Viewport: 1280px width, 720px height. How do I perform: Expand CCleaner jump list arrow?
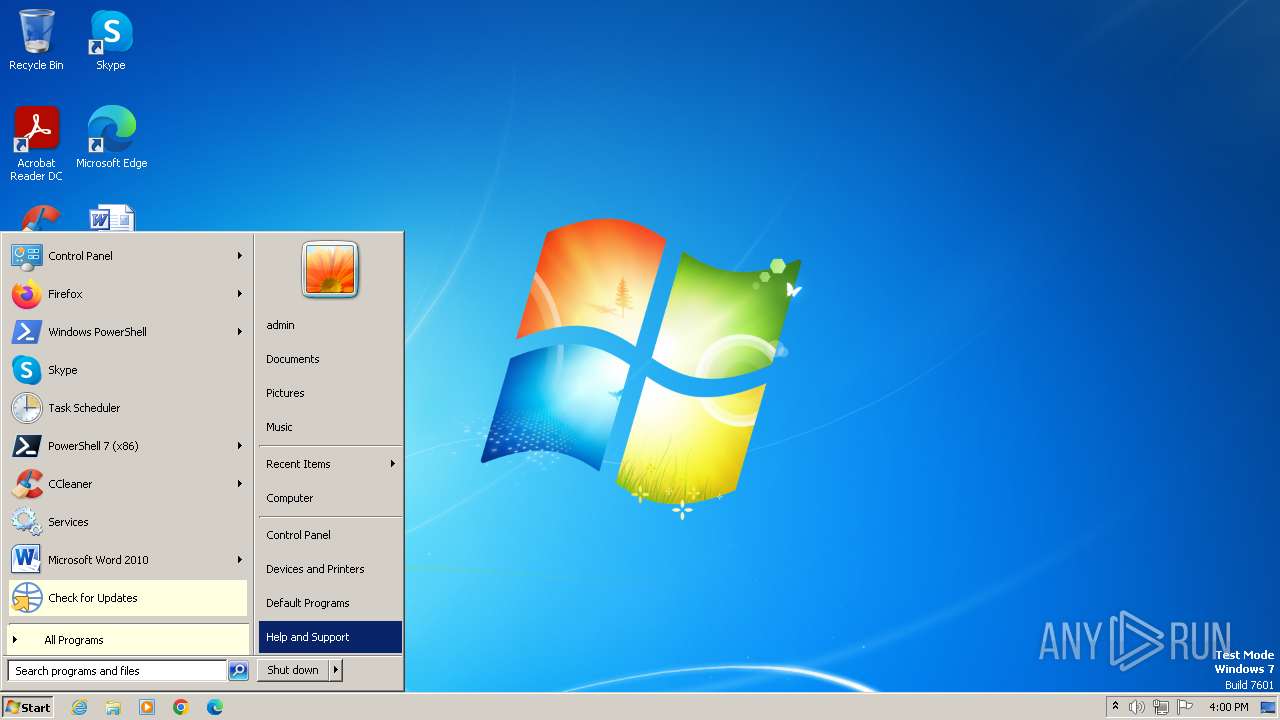click(240, 484)
